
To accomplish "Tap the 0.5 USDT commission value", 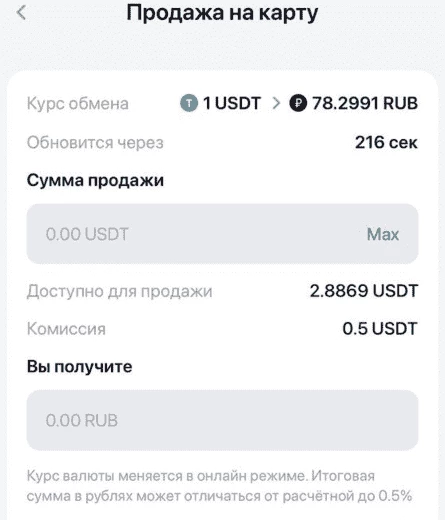I will pos(380,328).
